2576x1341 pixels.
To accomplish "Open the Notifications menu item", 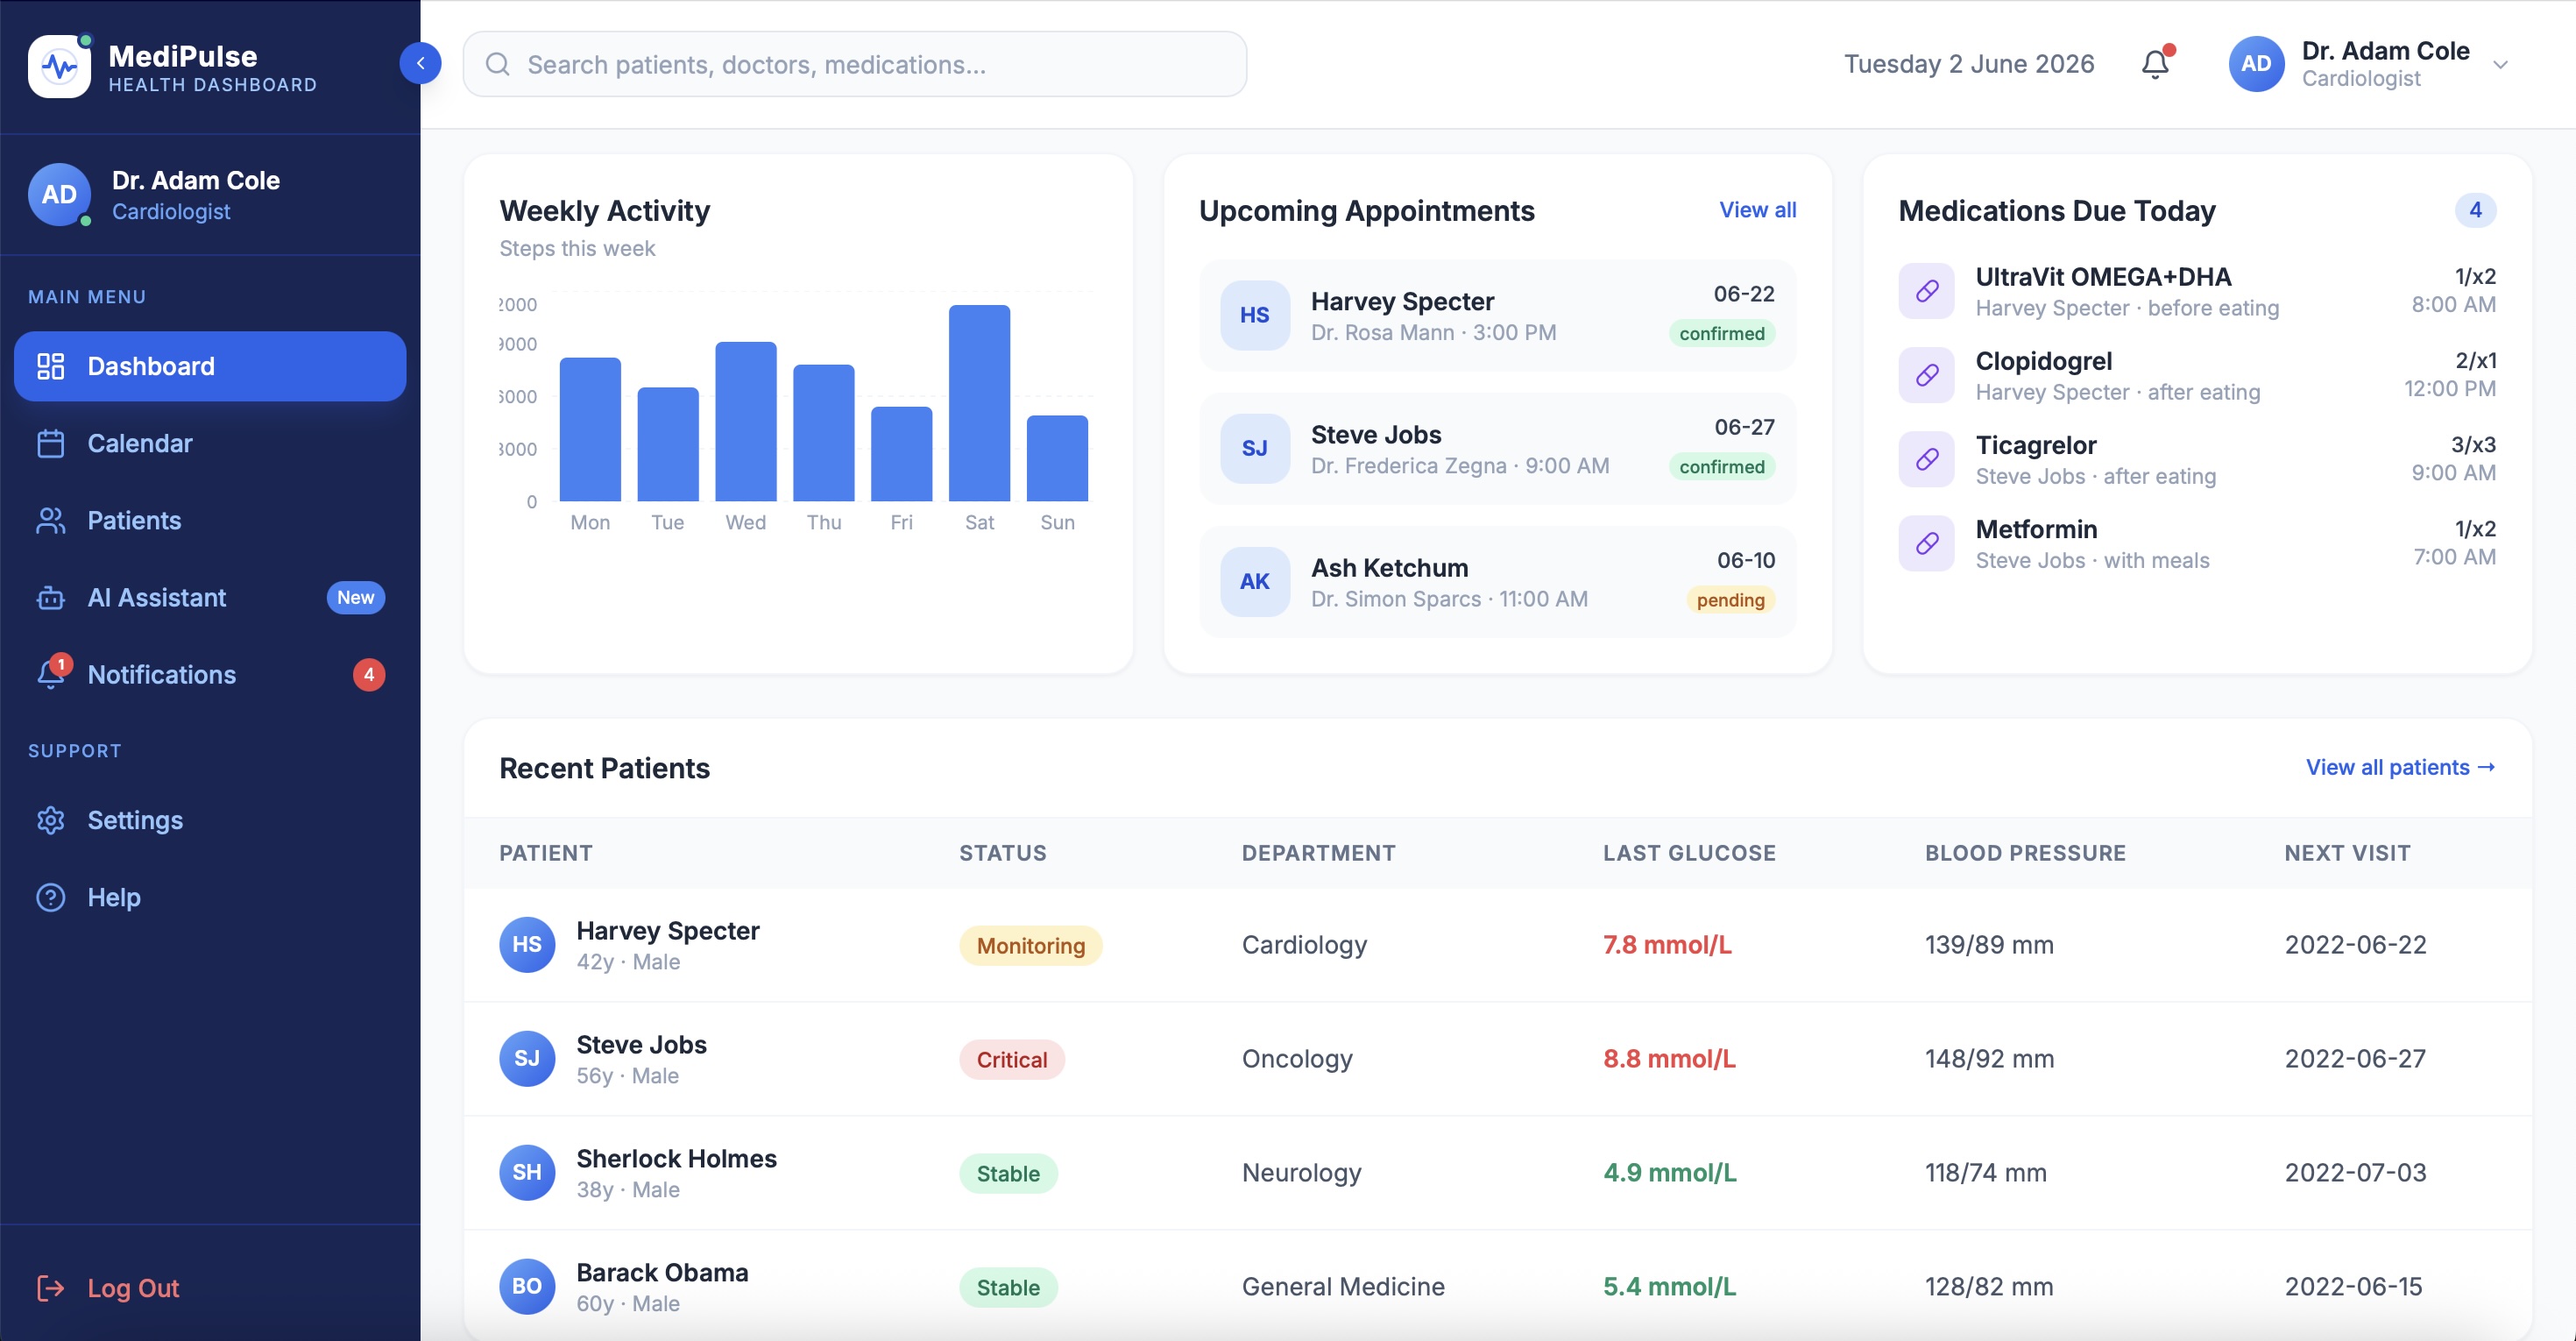I will (x=210, y=674).
